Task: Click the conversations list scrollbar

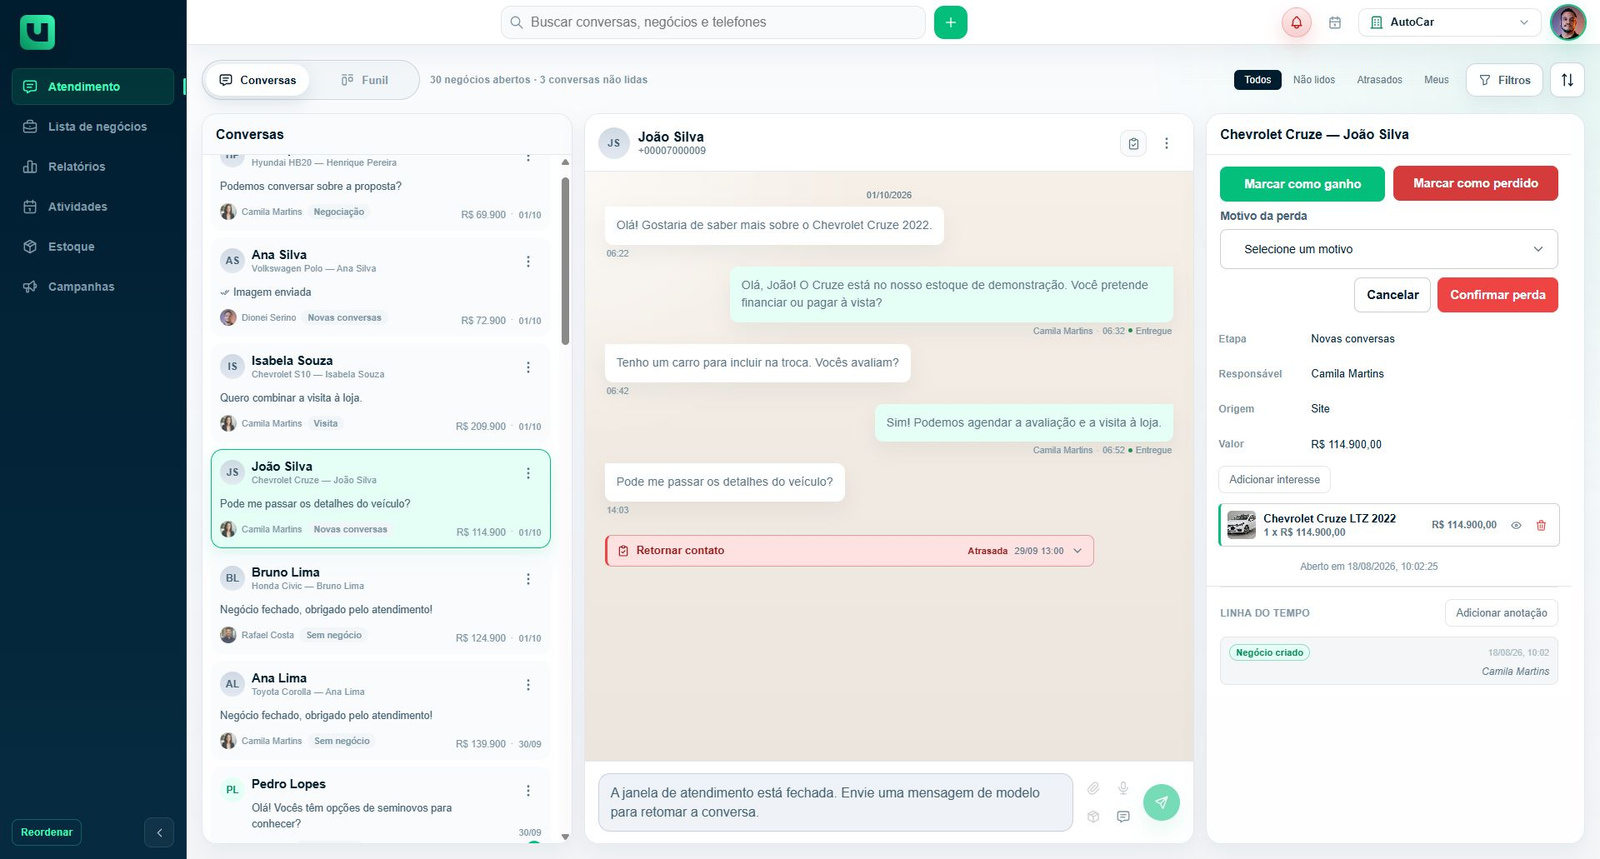Action: point(565,262)
